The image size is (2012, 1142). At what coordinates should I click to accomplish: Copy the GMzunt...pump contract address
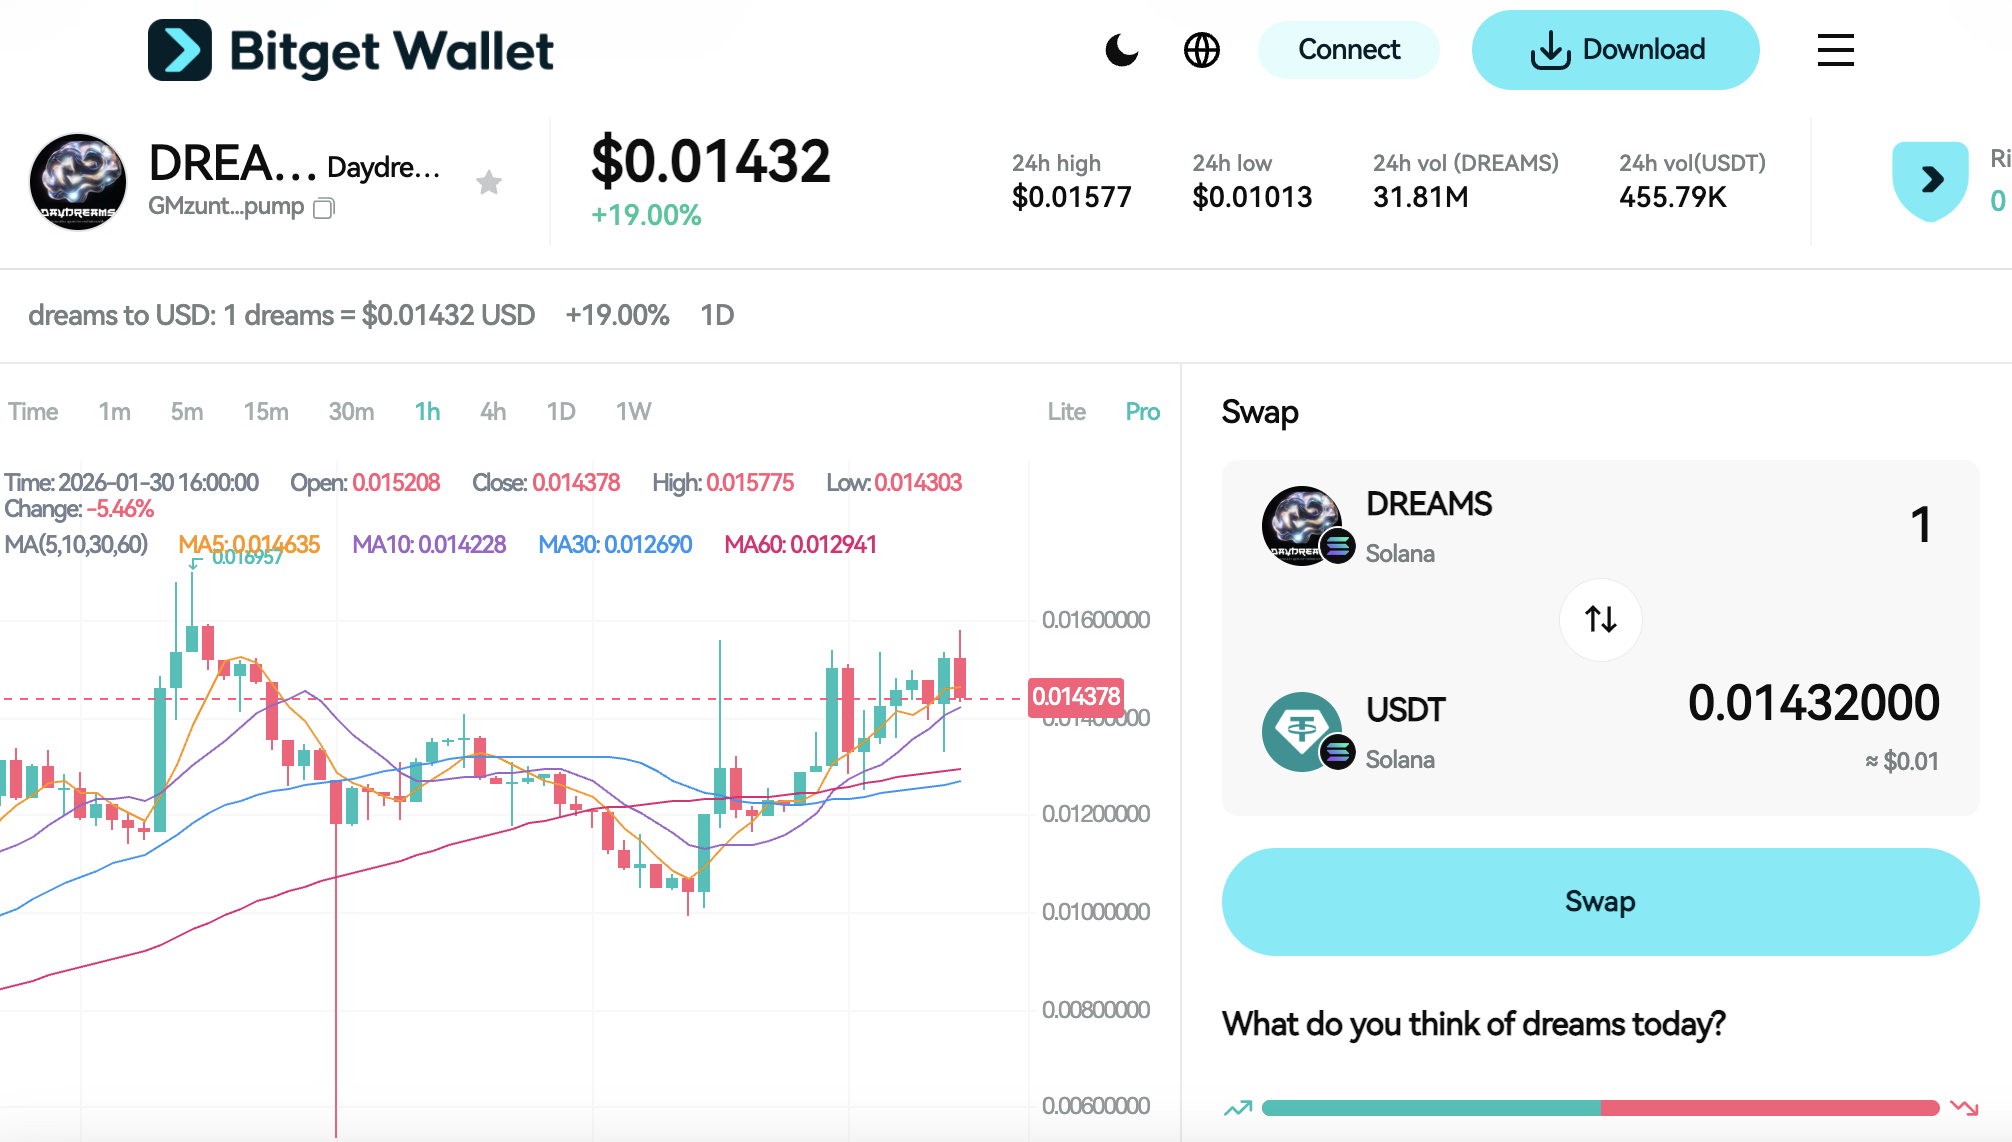coord(323,208)
